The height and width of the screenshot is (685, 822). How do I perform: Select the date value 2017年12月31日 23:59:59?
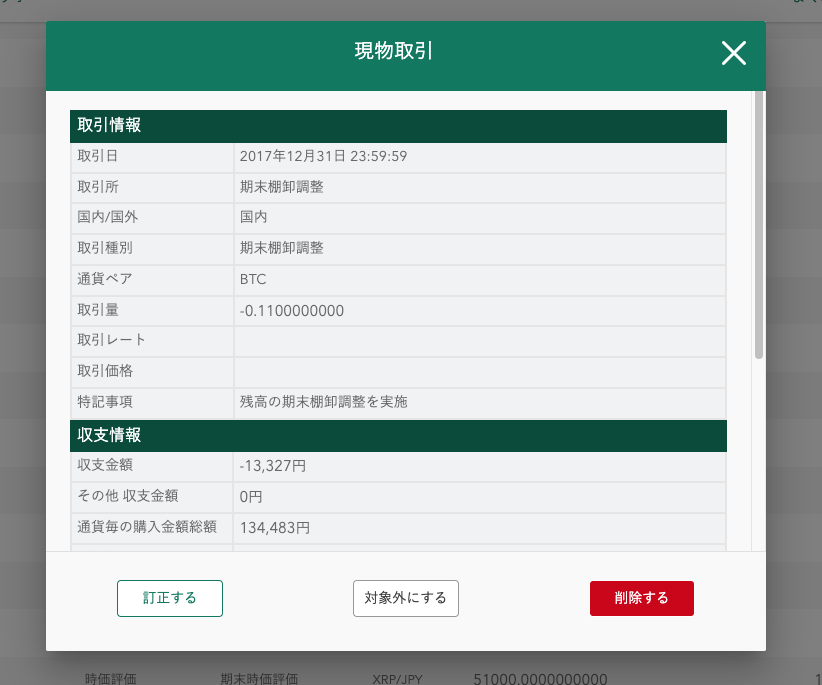(323, 156)
